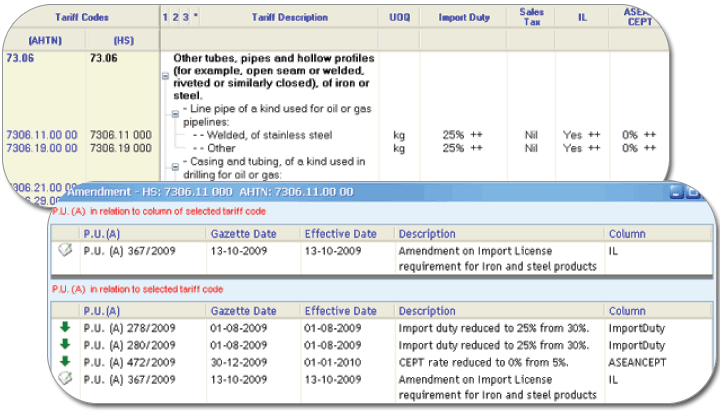Sort the top amendment table by Effective Date
720x420 pixels.
pyautogui.click(x=341, y=234)
